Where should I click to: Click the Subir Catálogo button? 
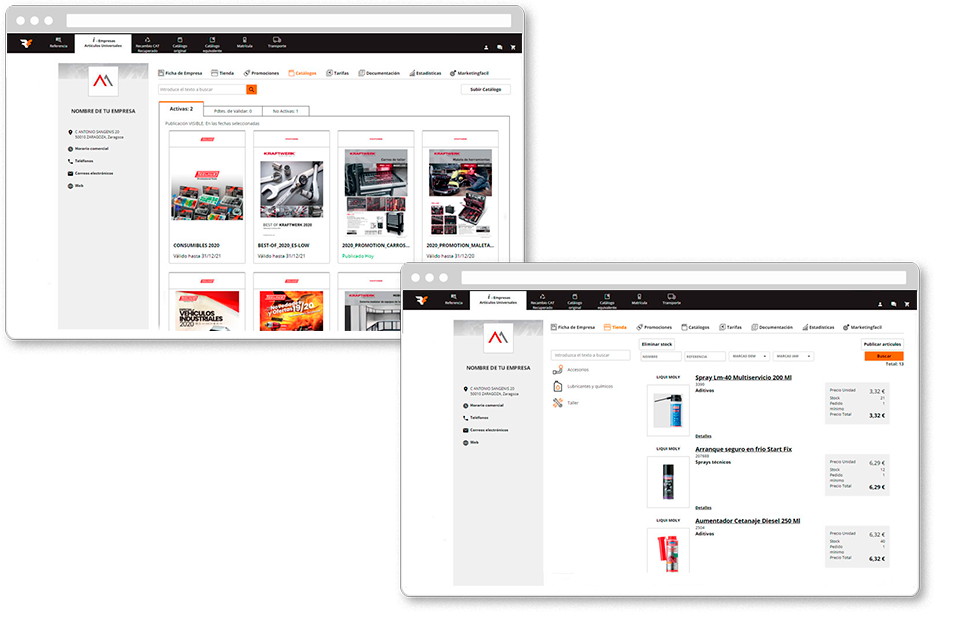(485, 89)
